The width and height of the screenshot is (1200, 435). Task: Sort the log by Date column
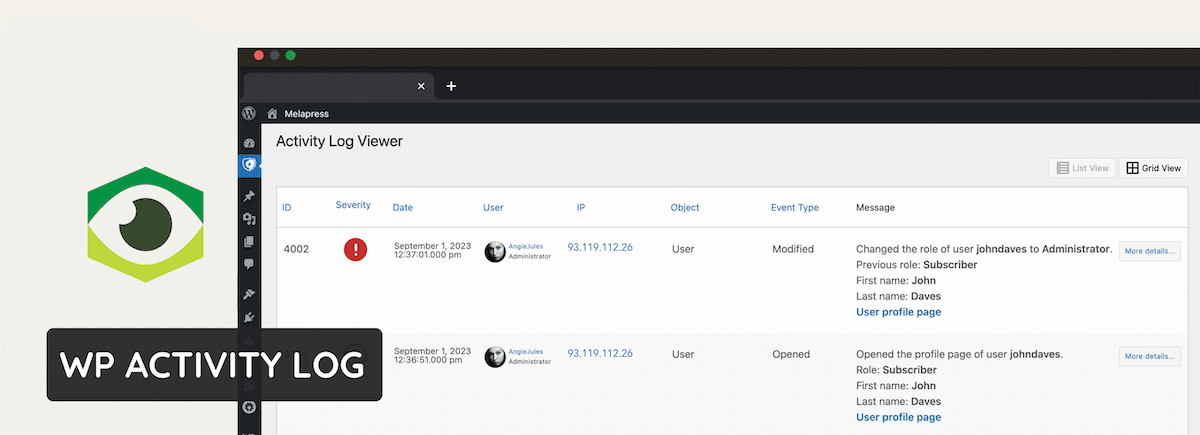pyautogui.click(x=403, y=208)
